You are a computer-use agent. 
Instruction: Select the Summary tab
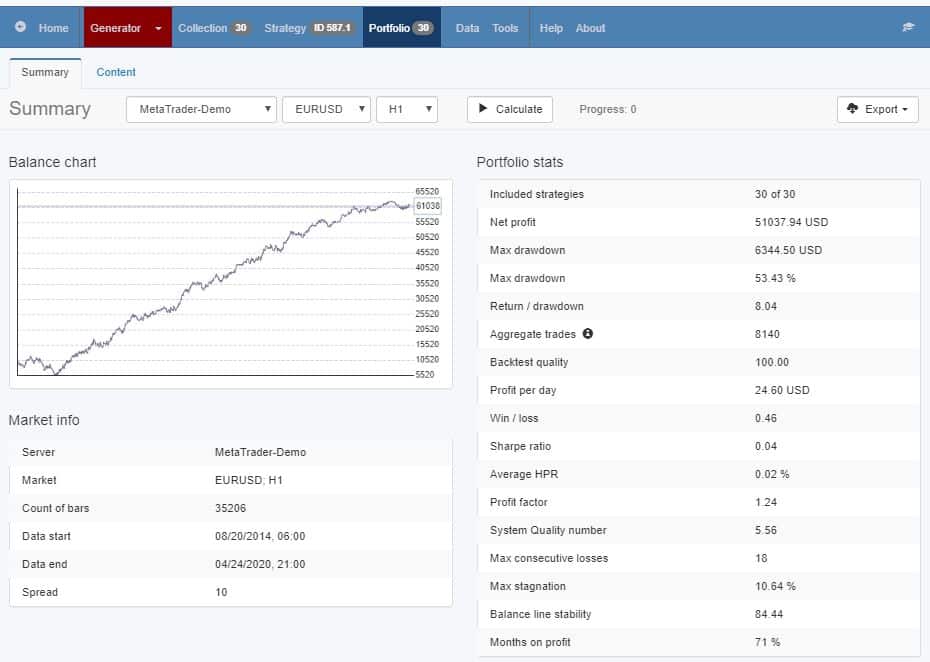tap(44, 72)
